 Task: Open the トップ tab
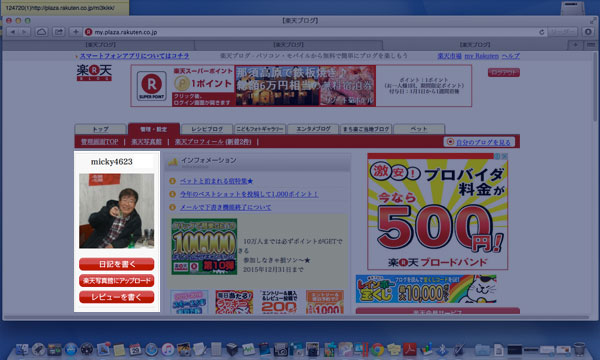point(101,129)
